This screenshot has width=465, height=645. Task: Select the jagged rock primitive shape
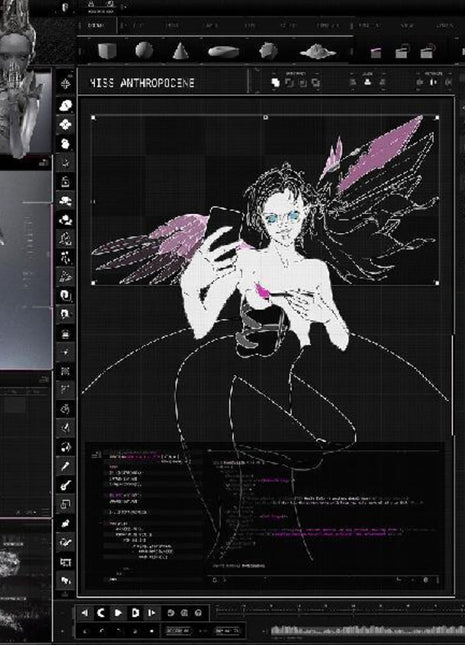tap(268, 51)
